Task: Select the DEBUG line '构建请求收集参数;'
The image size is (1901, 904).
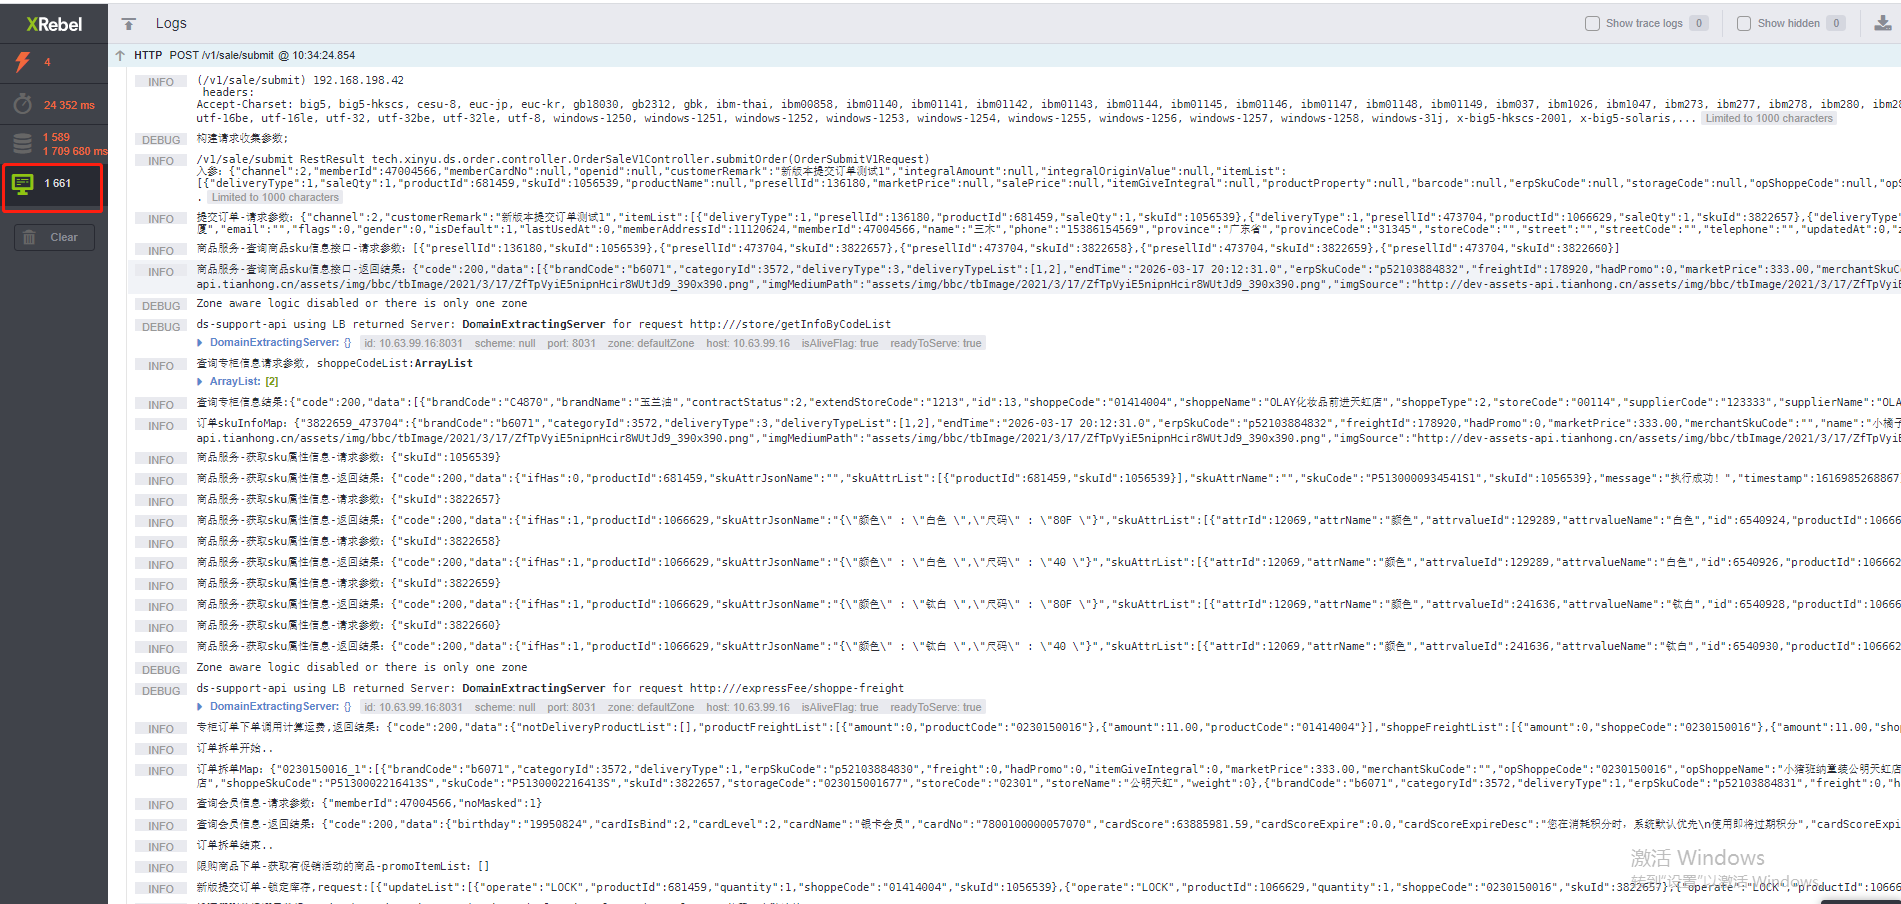Action: coord(242,139)
